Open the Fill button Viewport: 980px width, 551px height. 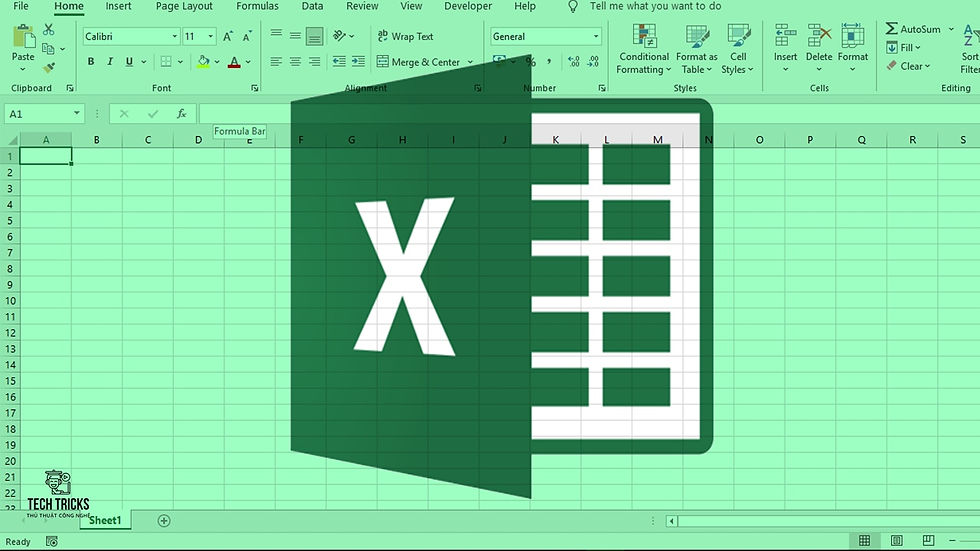[x=904, y=47]
